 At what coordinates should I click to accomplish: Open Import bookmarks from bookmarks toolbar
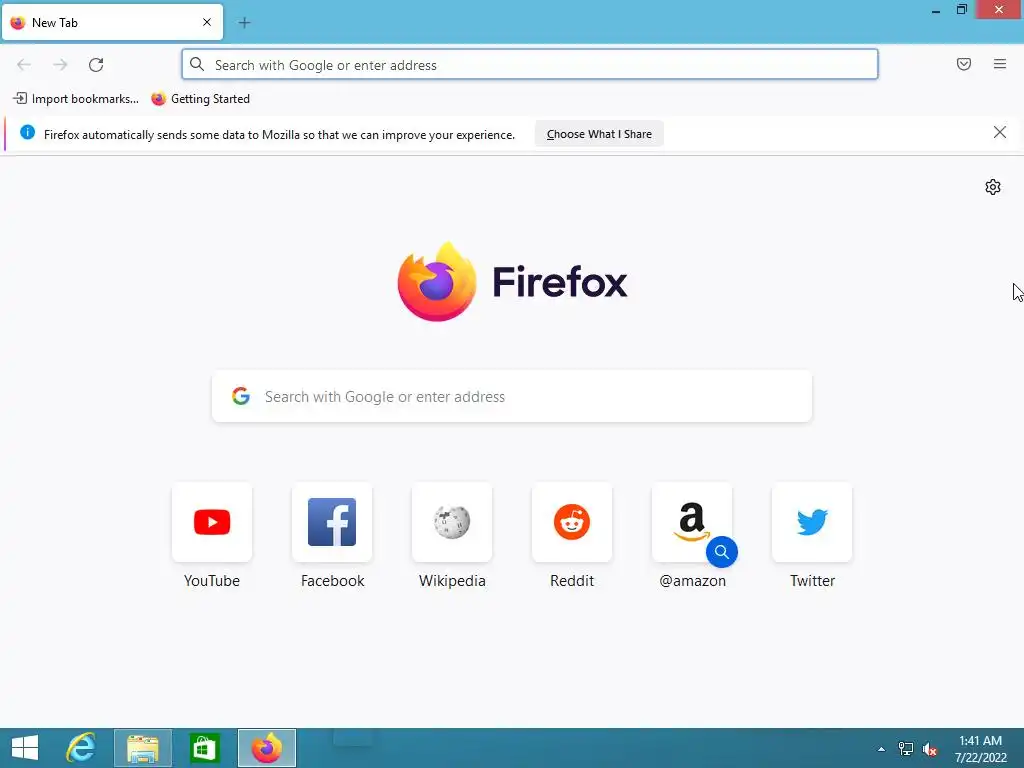point(76,99)
